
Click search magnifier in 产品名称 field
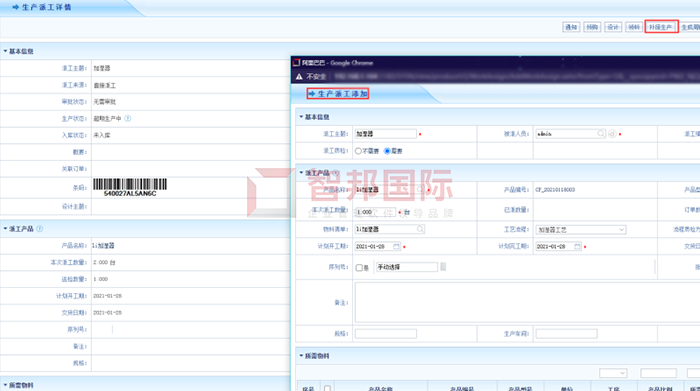tap(421, 190)
